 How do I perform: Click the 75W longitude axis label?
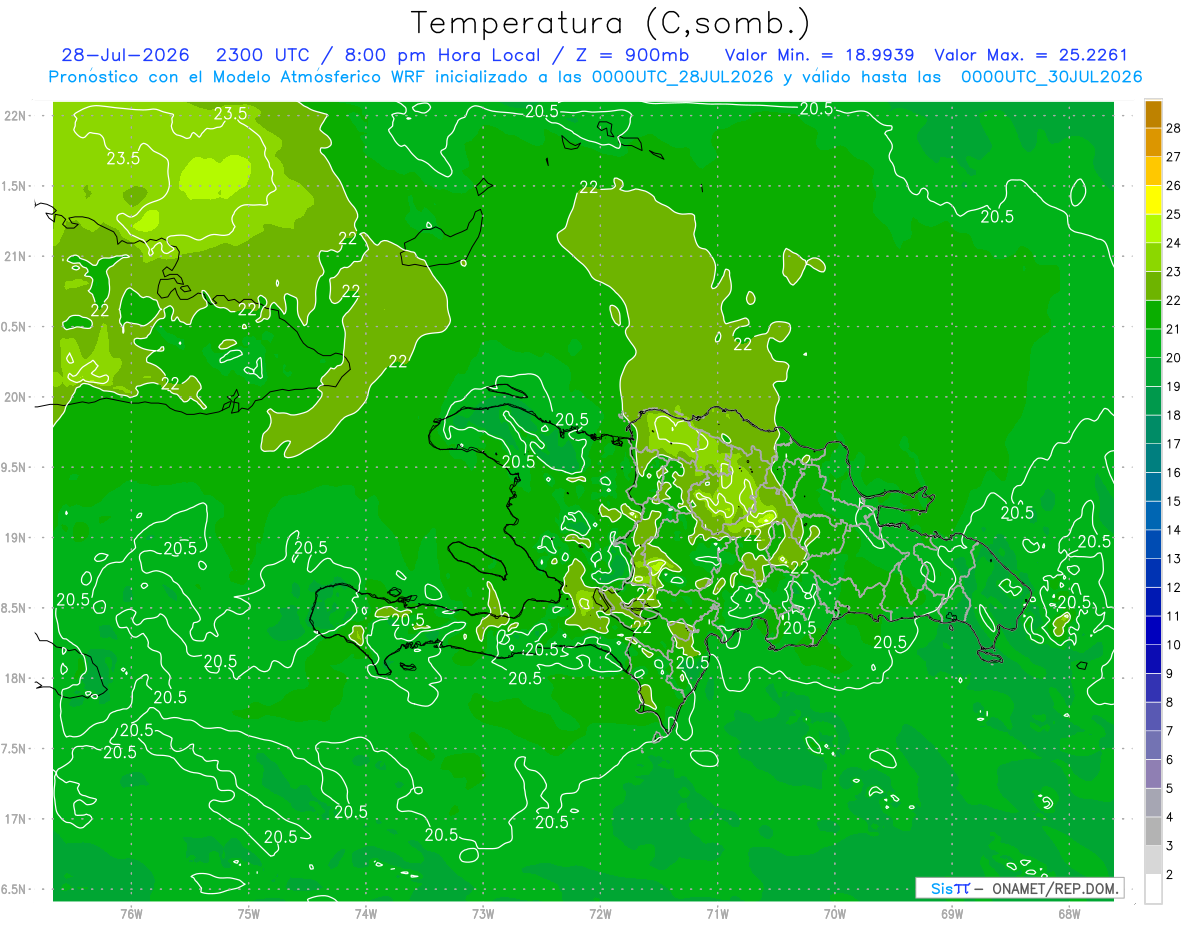pyautogui.click(x=248, y=914)
